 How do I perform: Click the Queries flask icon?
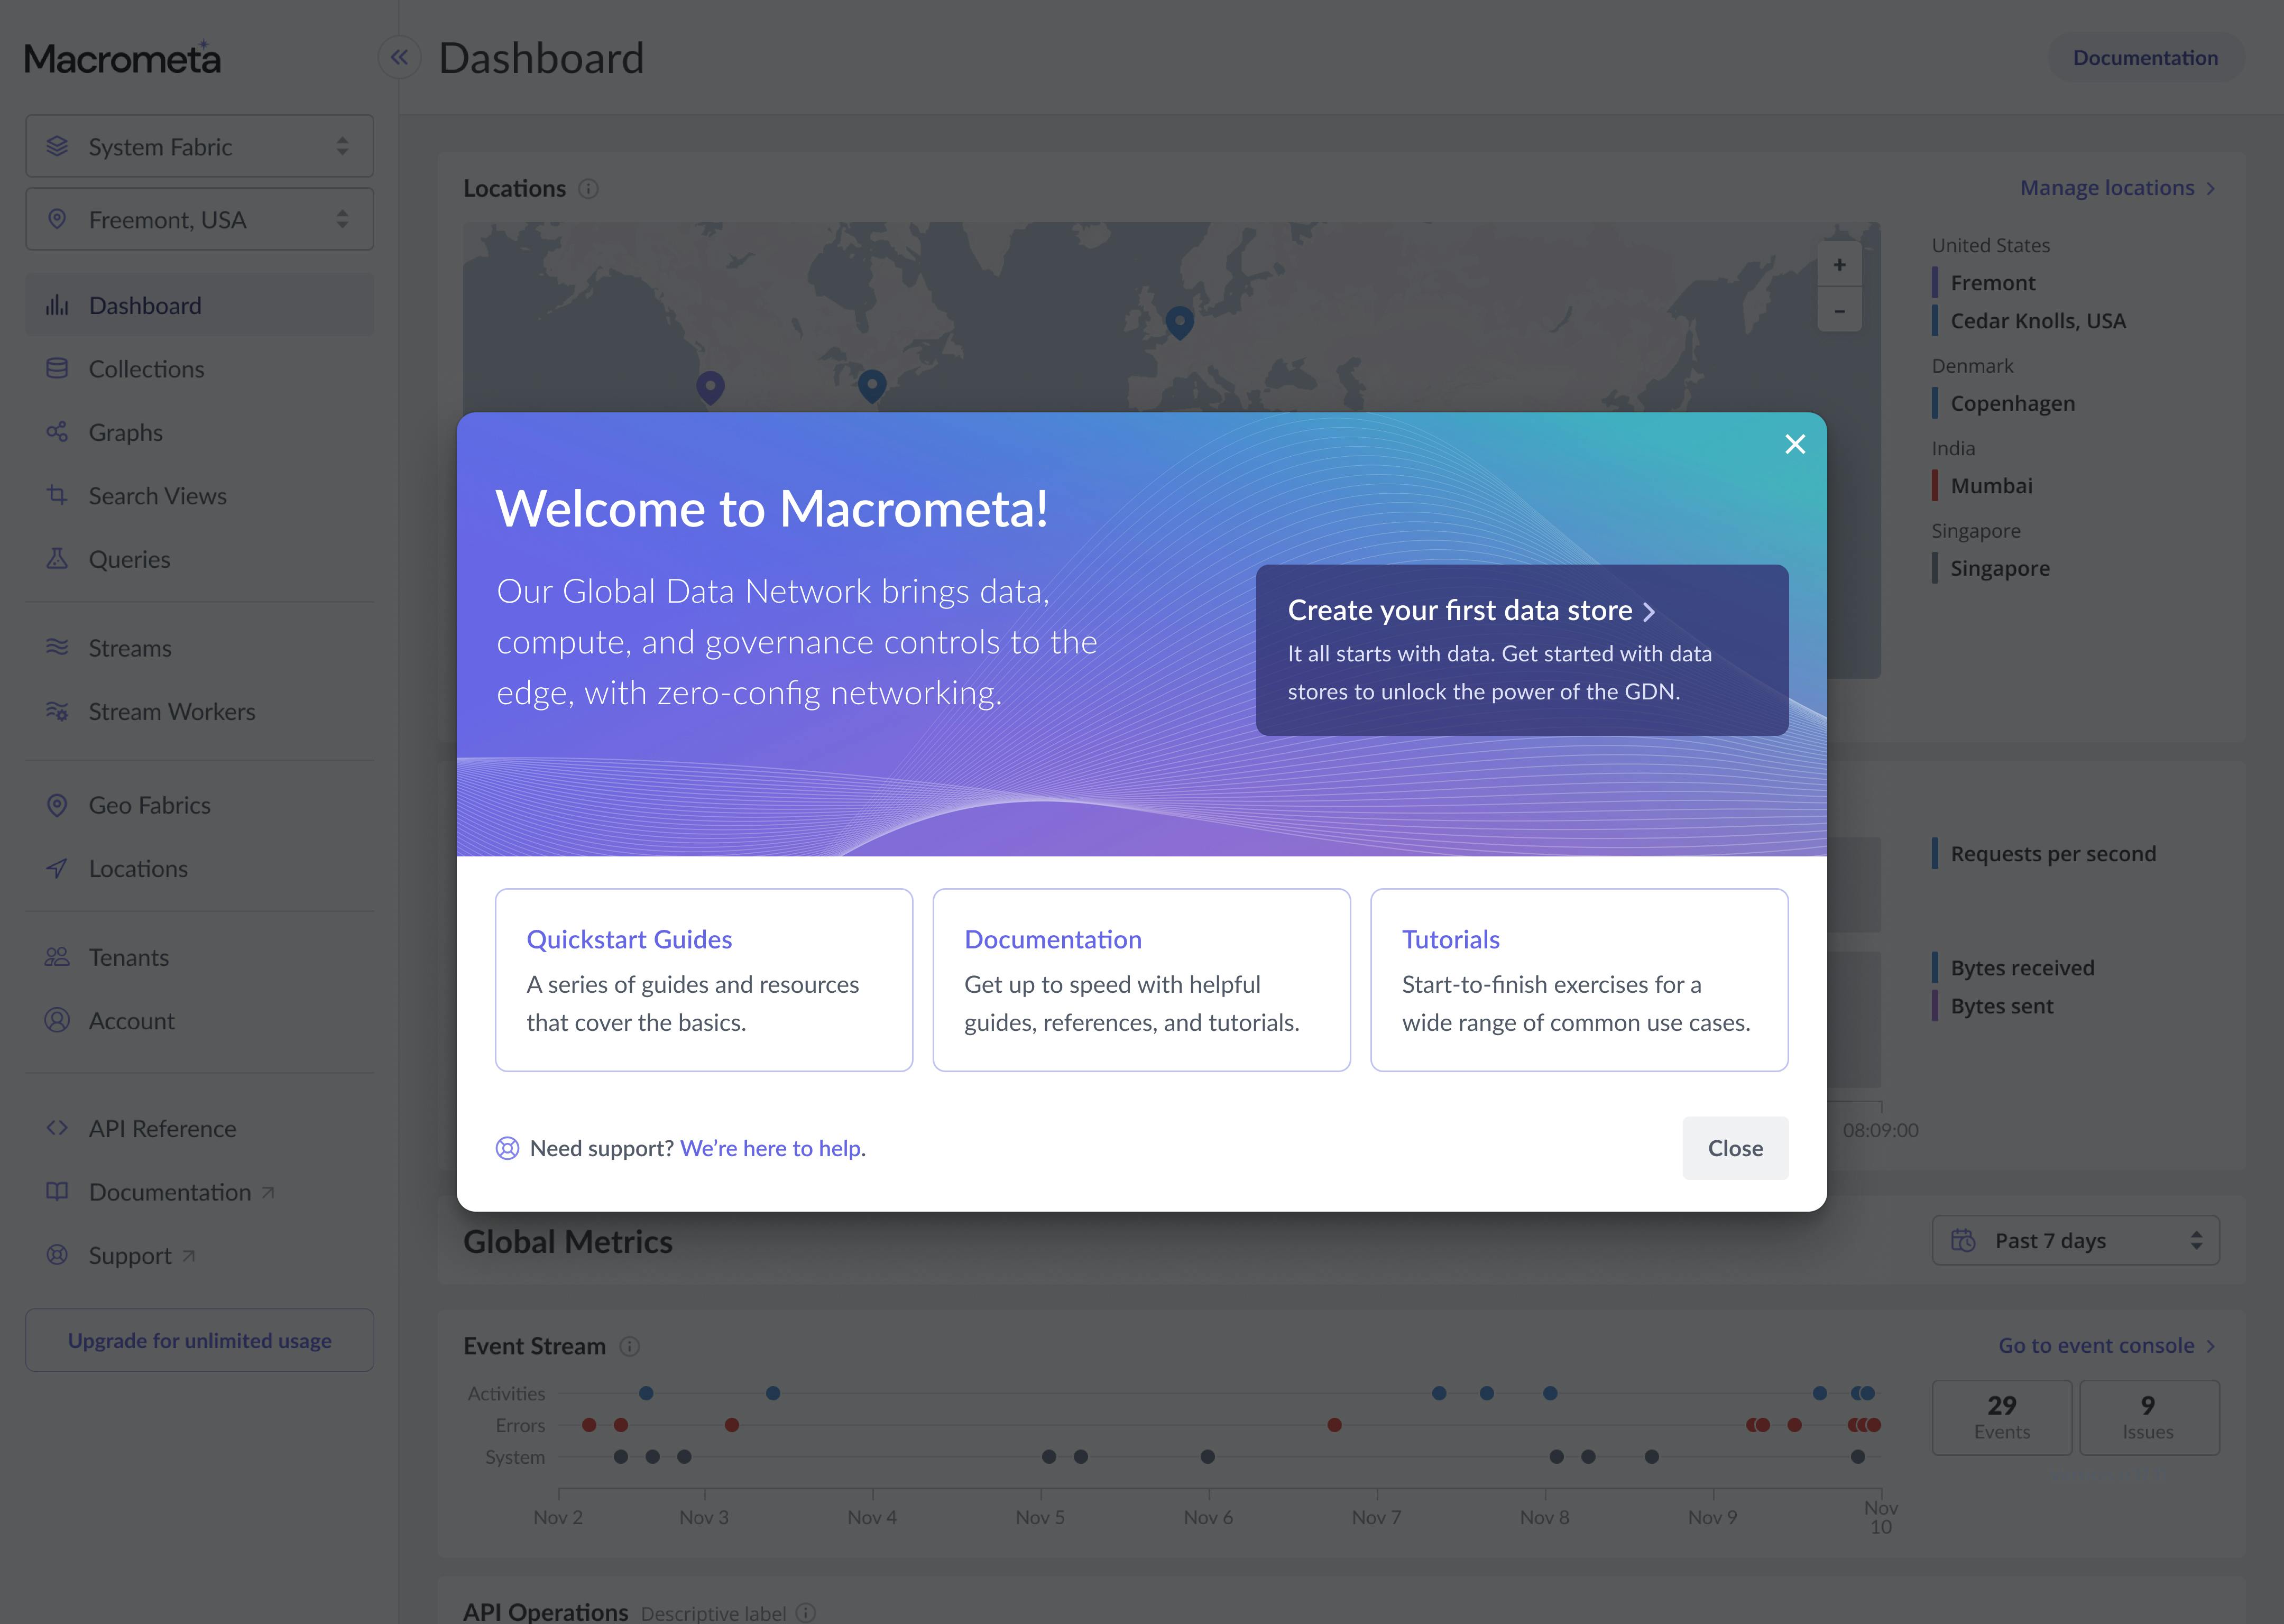coord(57,558)
